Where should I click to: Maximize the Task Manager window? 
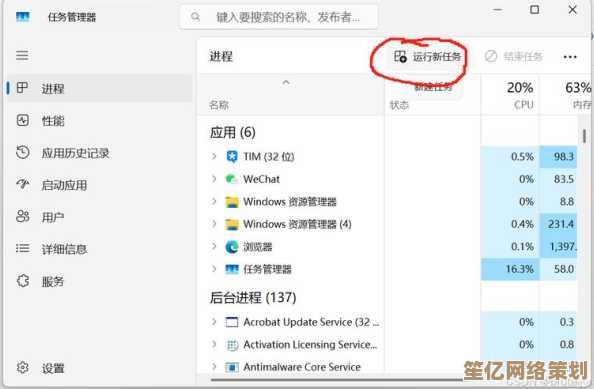point(535,9)
